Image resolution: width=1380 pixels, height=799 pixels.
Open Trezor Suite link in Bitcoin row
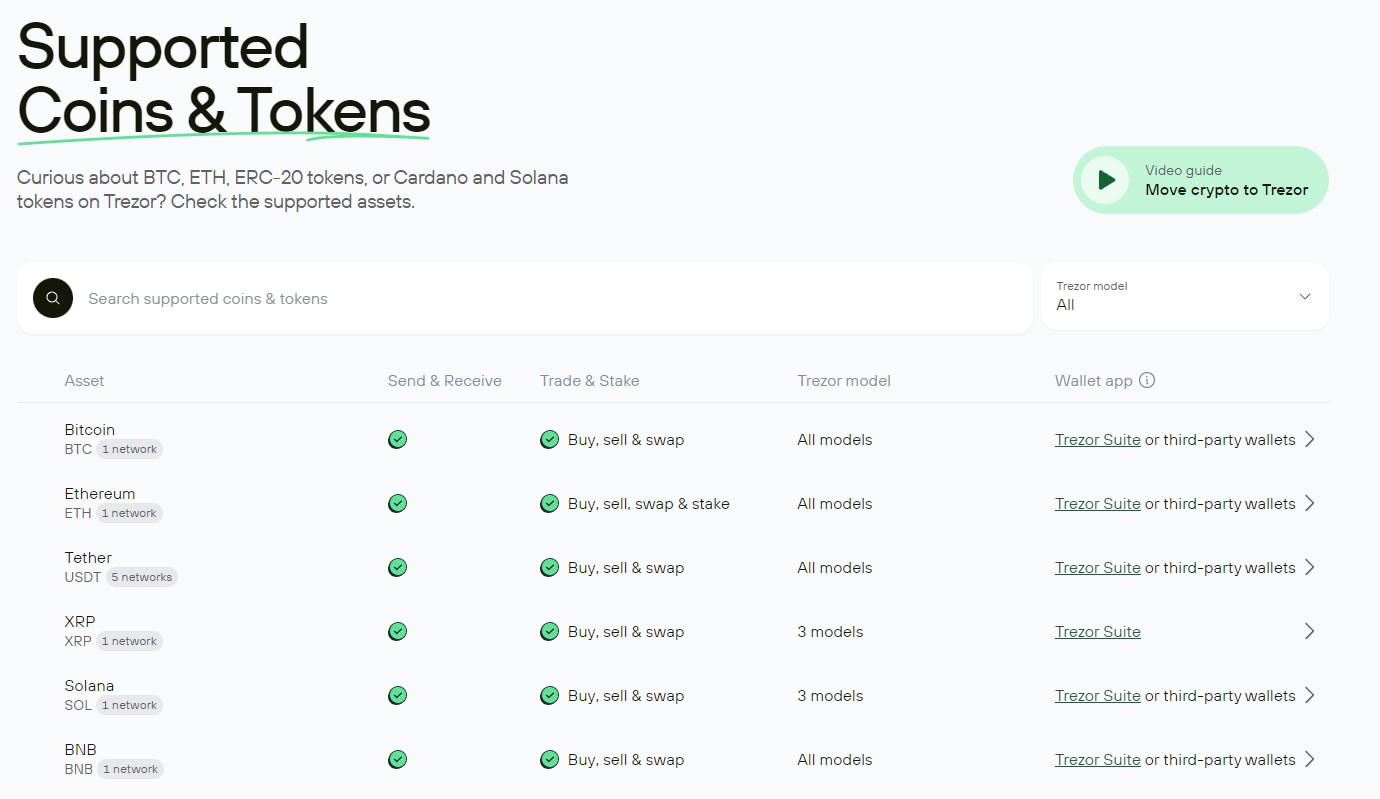click(1097, 440)
